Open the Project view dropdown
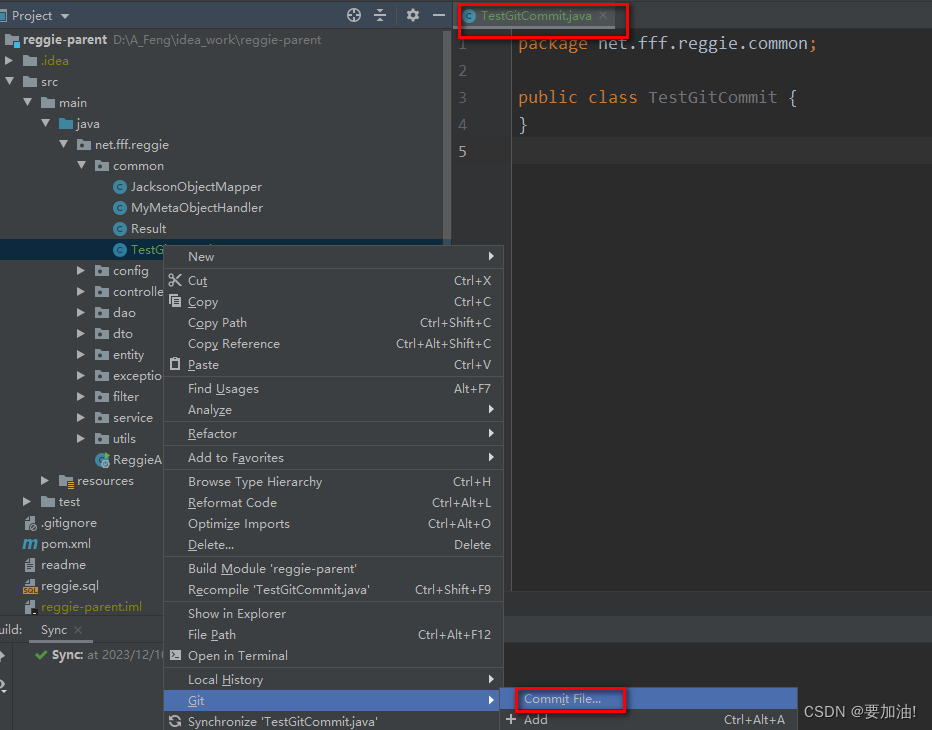932x730 pixels. point(65,16)
